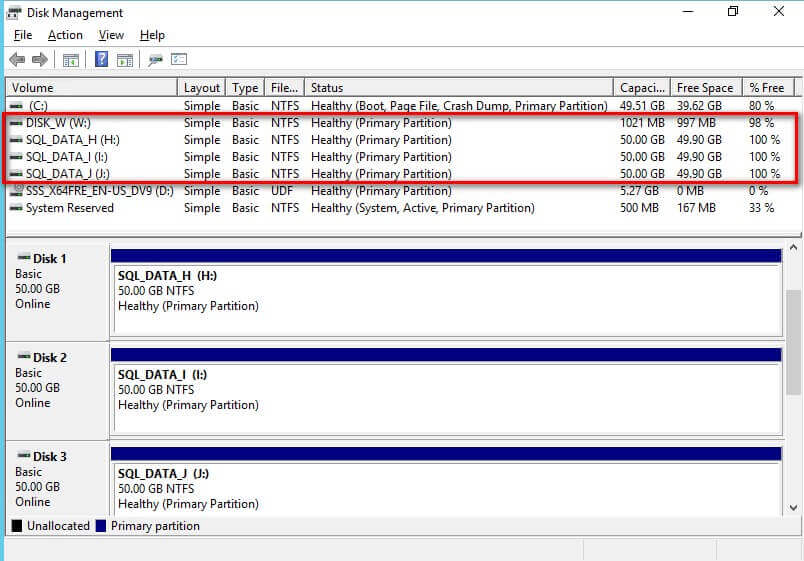The height and width of the screenshot is (561, 804).
Task: Open the Action menu
Action: click(65, 35)
